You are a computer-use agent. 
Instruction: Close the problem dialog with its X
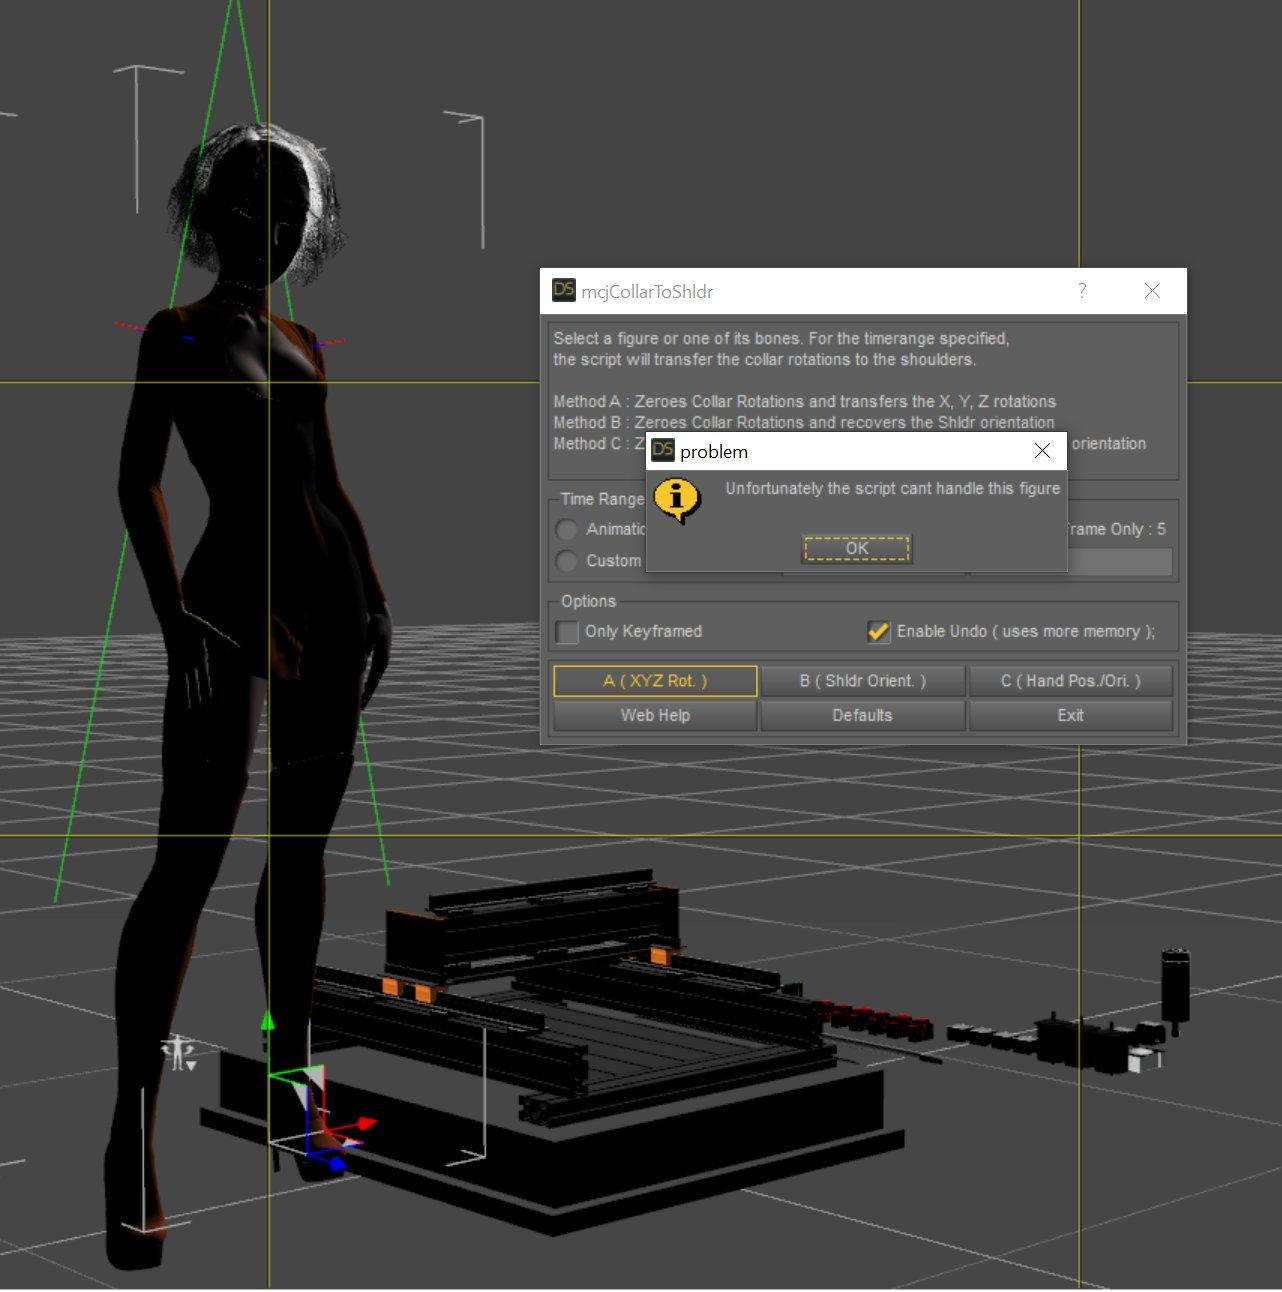(1042, 451)
